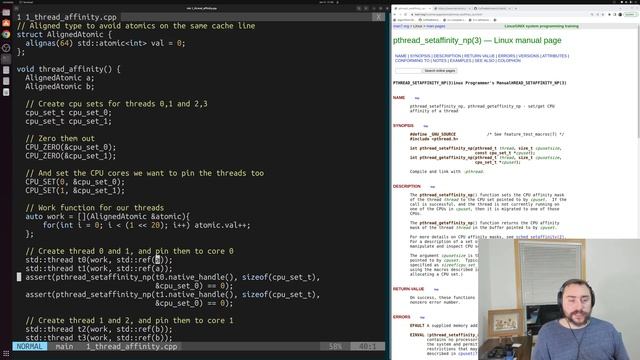The height and width of the screenshot is (360, 640).
Task: Click statusline filename 1_thread_affinity.cpp
Action: coord(131,347)
